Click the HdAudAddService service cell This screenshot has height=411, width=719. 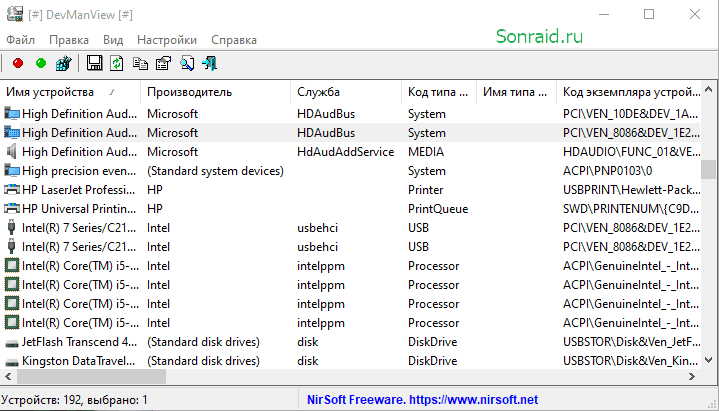click(345, 152)
